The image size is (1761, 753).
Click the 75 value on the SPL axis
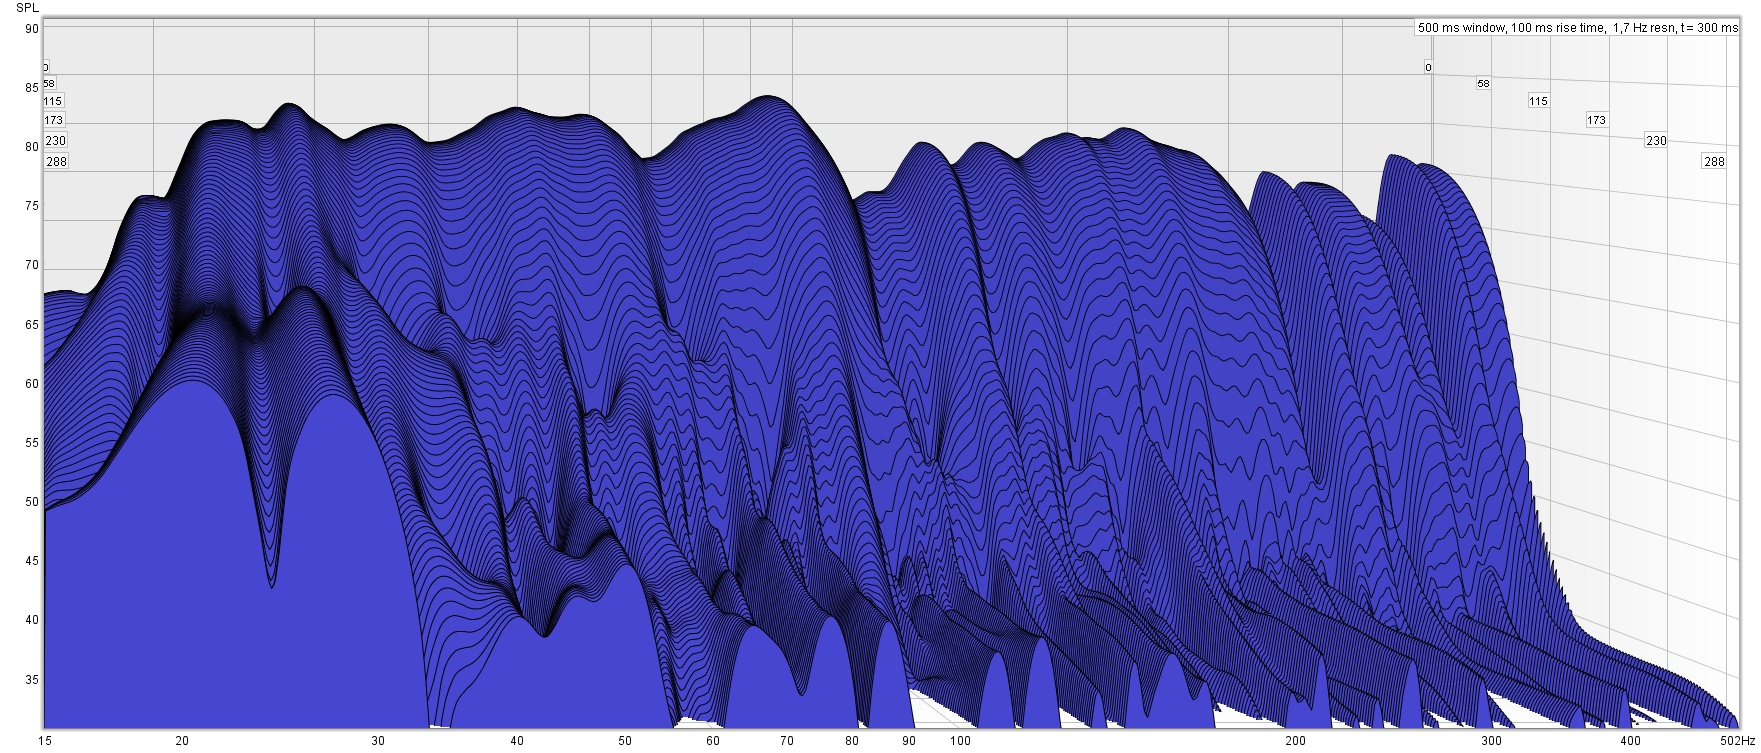tap(32, 206)
